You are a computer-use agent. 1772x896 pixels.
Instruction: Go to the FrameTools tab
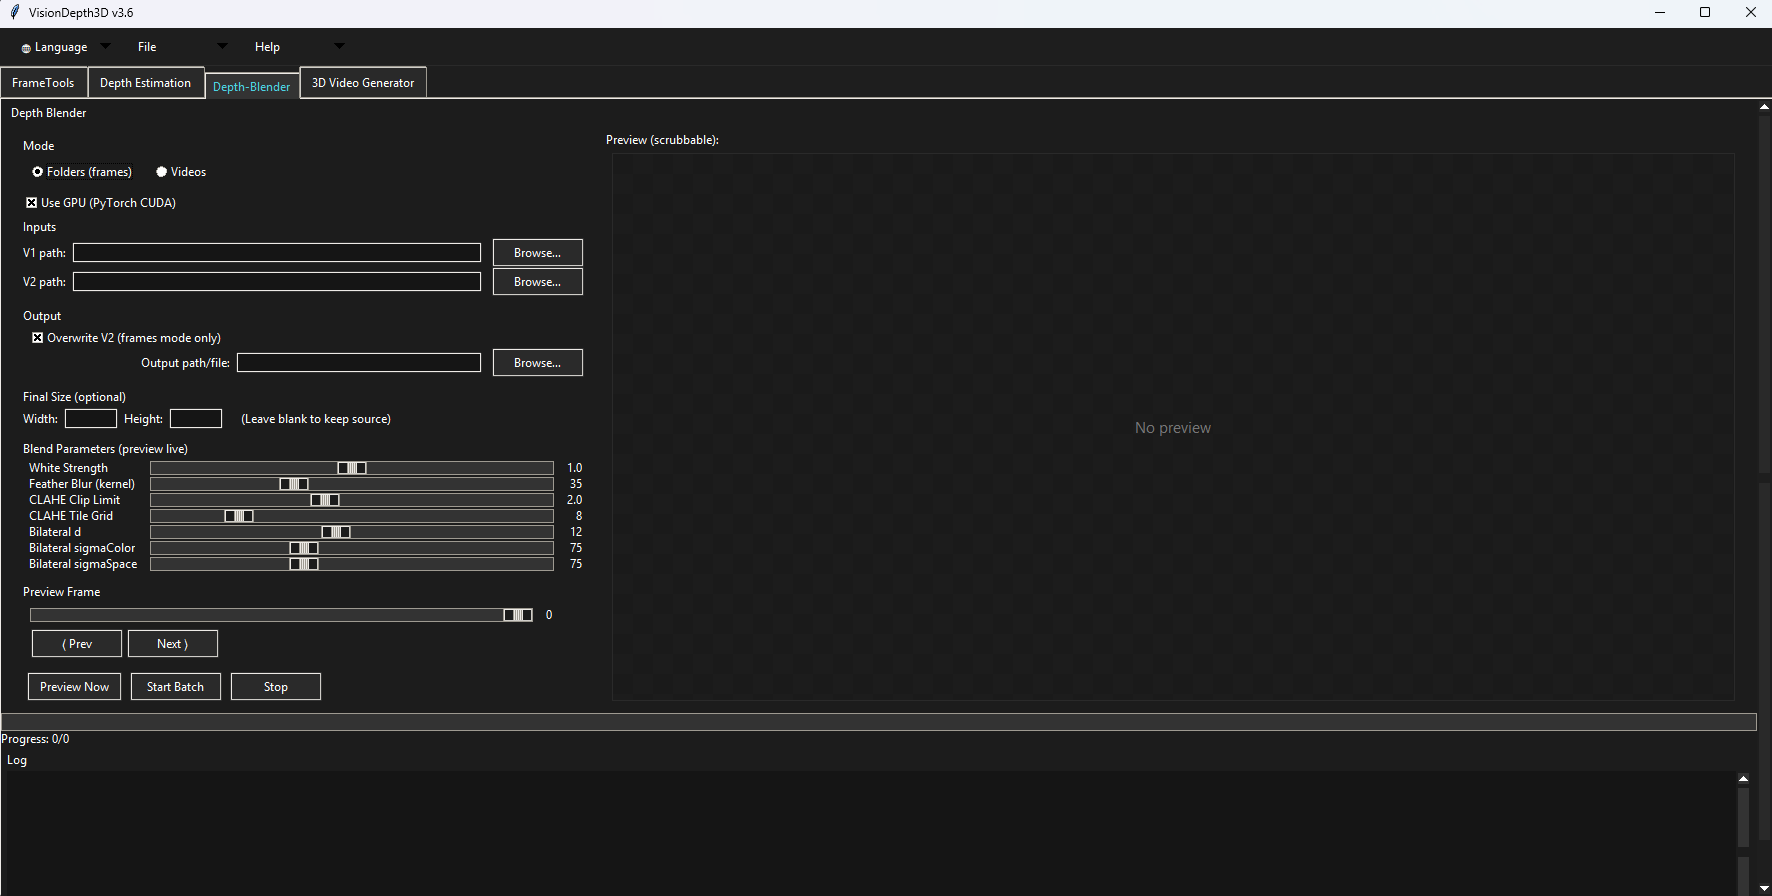43,83
